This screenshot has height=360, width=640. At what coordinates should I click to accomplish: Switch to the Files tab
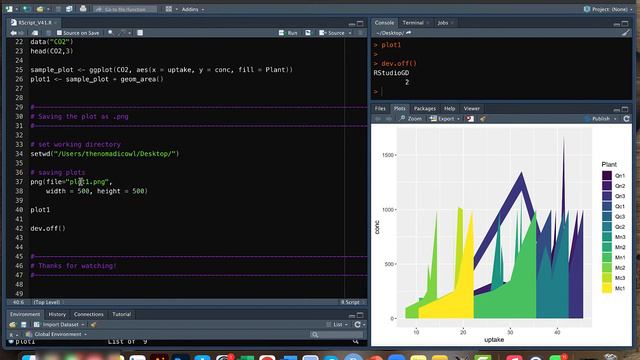[380, 109]
